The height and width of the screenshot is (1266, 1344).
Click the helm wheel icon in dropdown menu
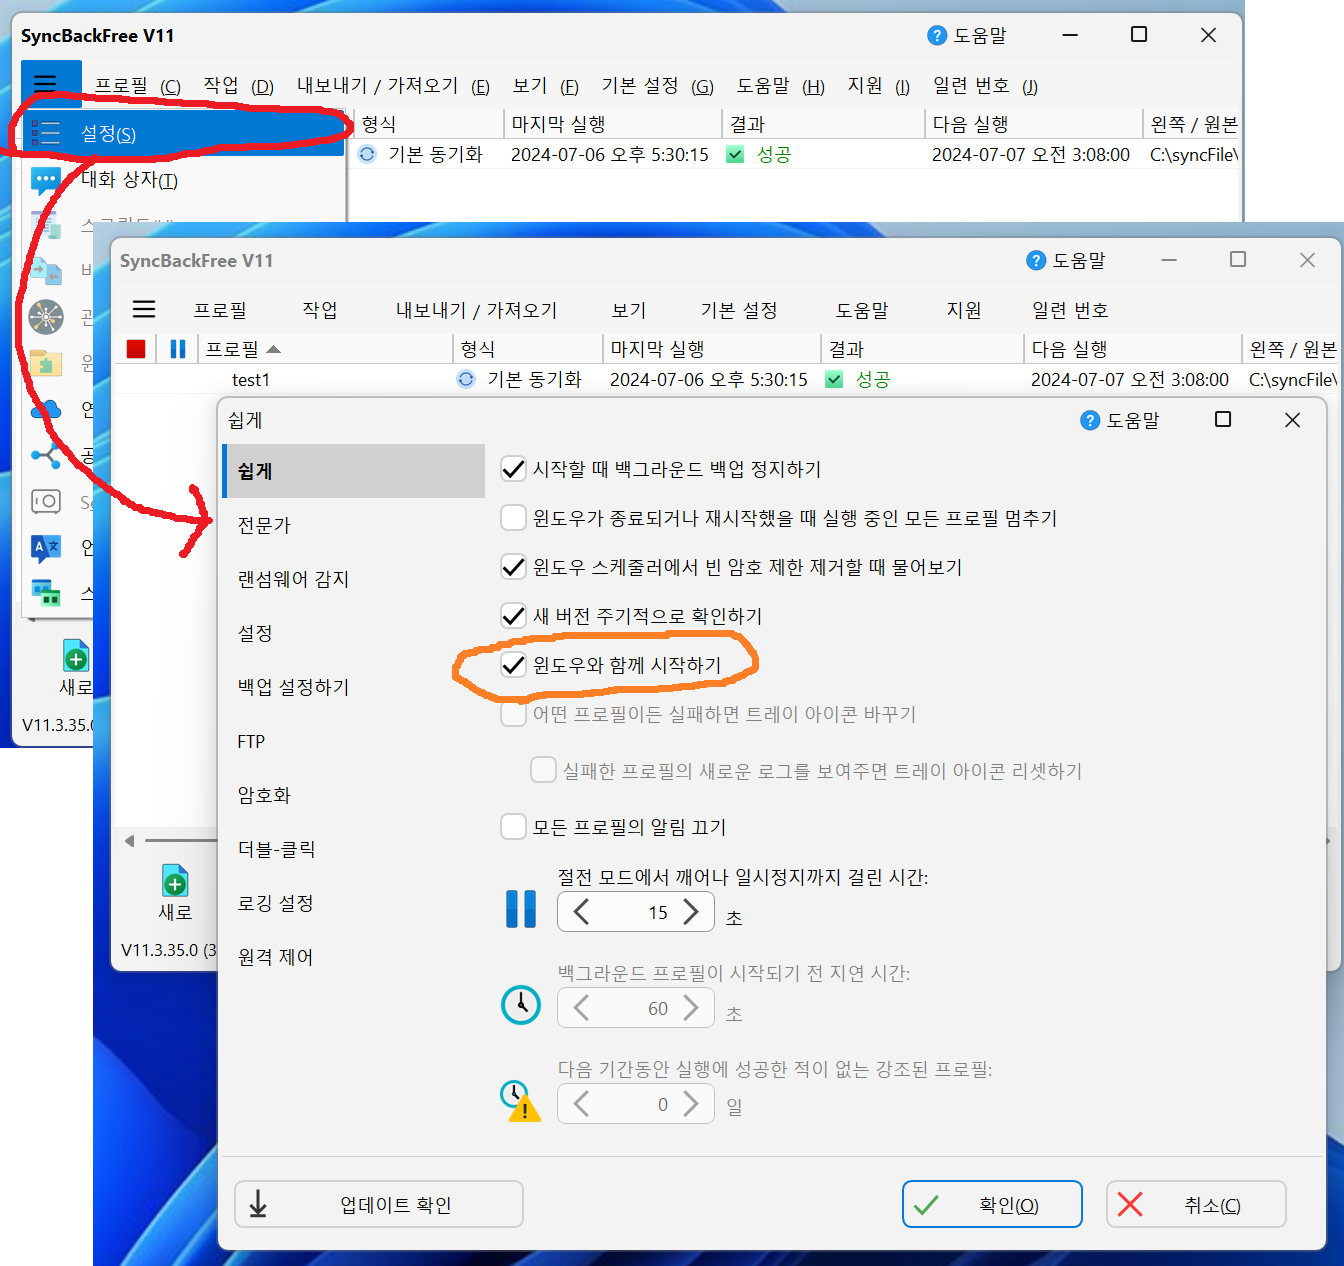tap(46, 317)
